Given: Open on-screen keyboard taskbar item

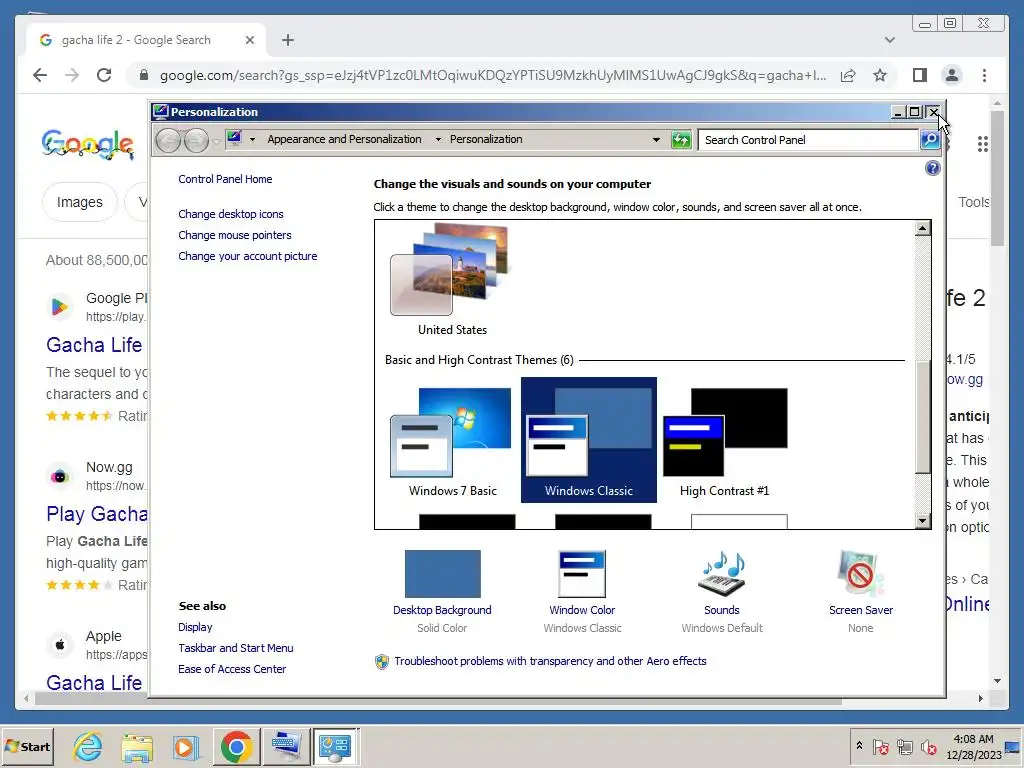Looking at the screenshot, I should coord(286,746).
